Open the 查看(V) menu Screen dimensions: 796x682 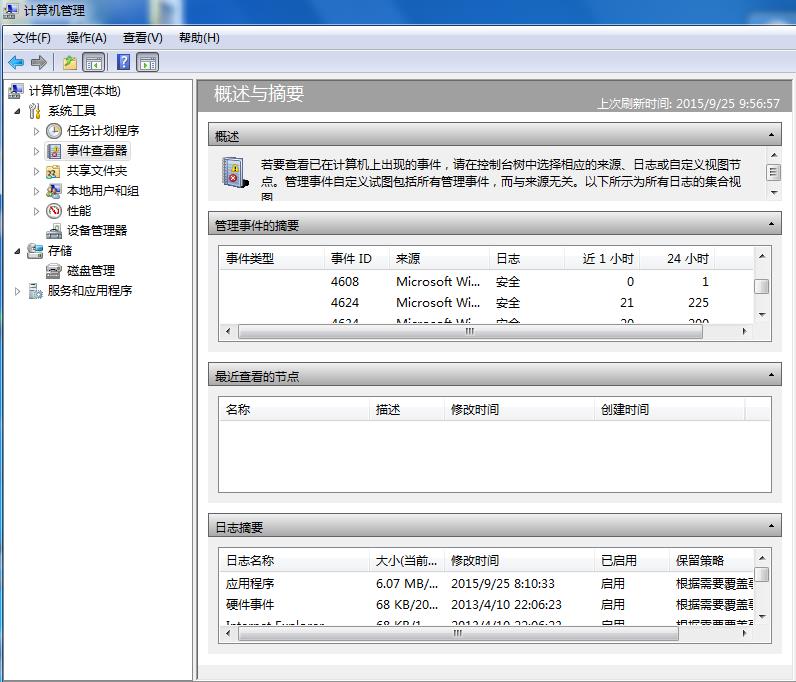tap(142, 38)
